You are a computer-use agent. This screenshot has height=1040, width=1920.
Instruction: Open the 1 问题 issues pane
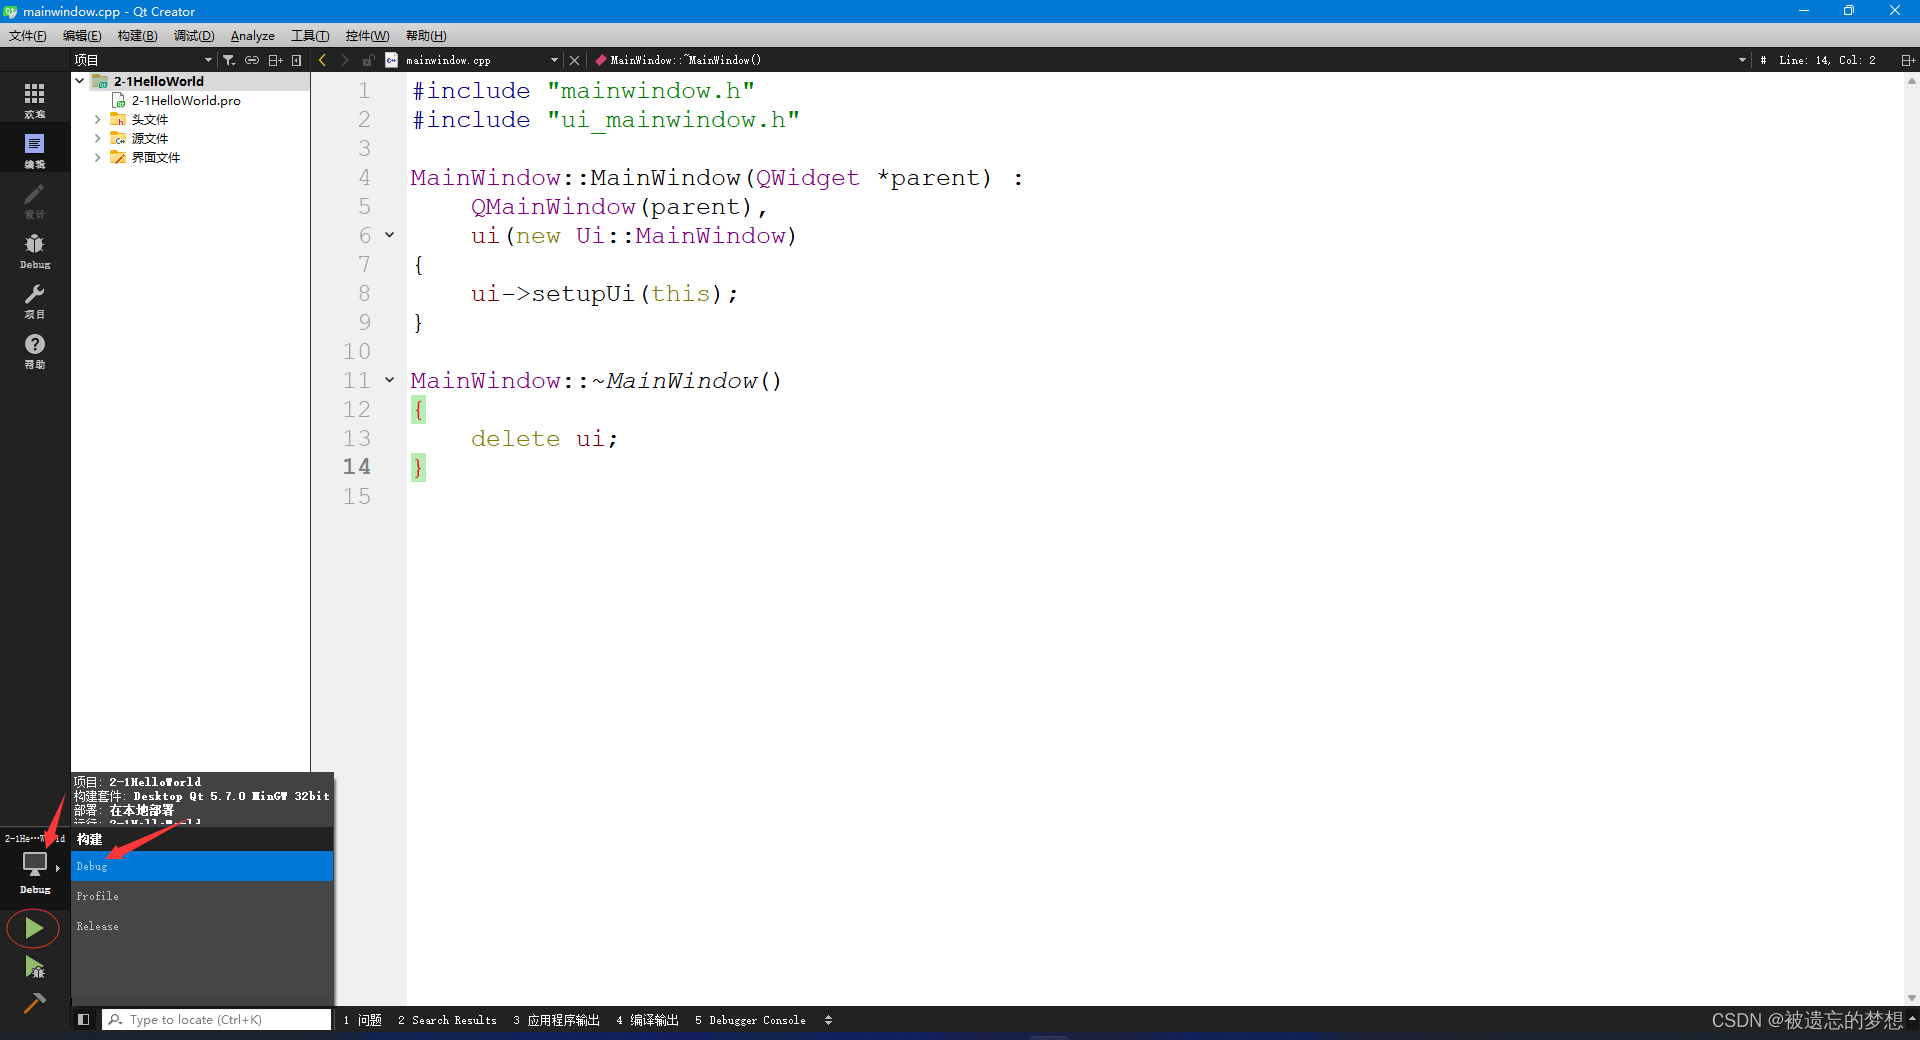tap(362, 1020)
